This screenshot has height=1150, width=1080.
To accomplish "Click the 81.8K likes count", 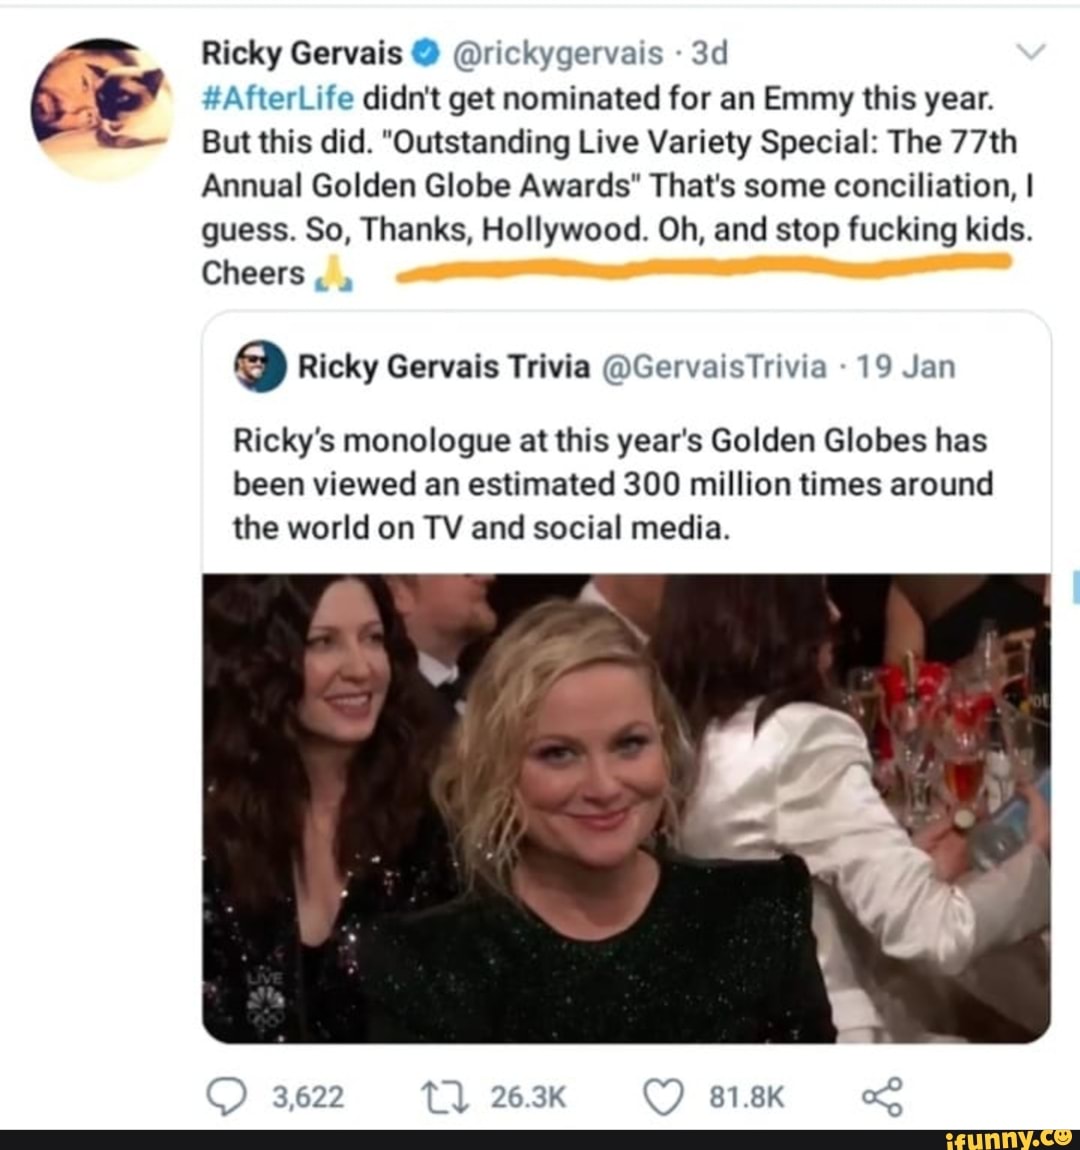I will 746,1098.
